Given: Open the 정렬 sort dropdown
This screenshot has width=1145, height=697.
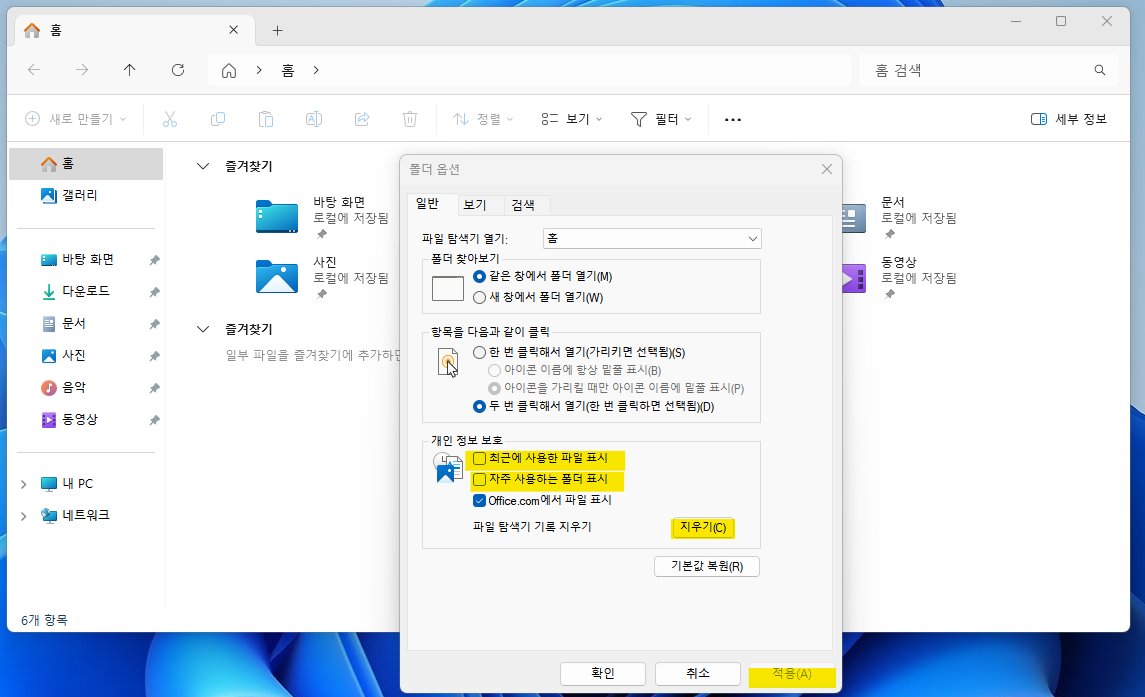Looking at the screenshot, I should click(483, 119).
